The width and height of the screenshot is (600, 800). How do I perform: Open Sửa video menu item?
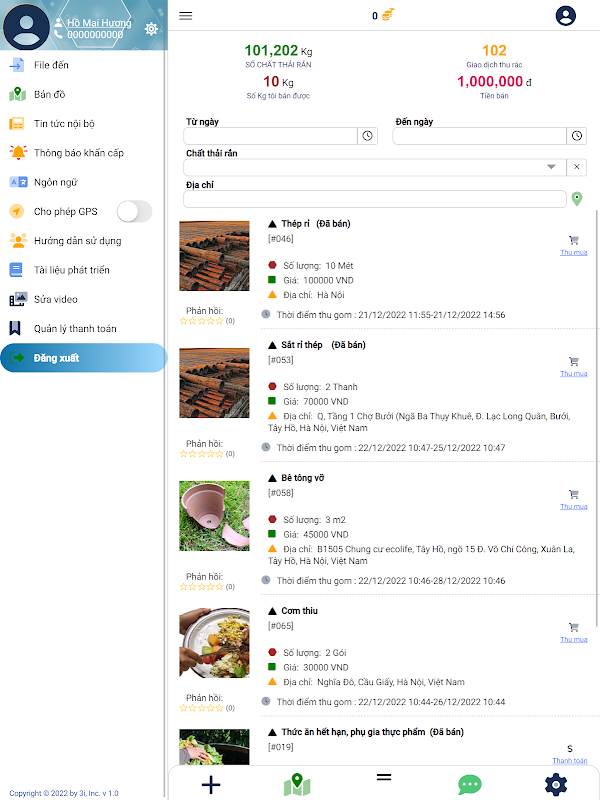pos(82,299)
